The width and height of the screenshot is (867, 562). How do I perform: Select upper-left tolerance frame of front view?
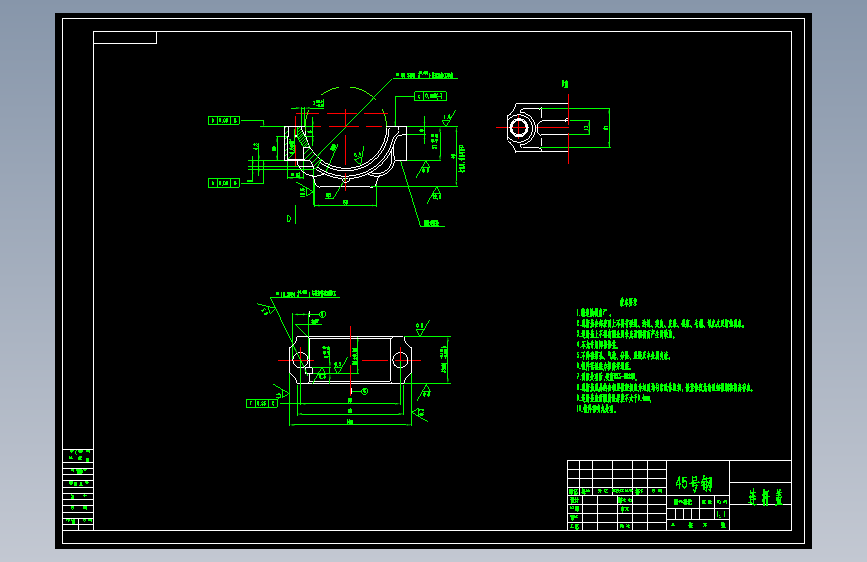(x=224, y=120)
